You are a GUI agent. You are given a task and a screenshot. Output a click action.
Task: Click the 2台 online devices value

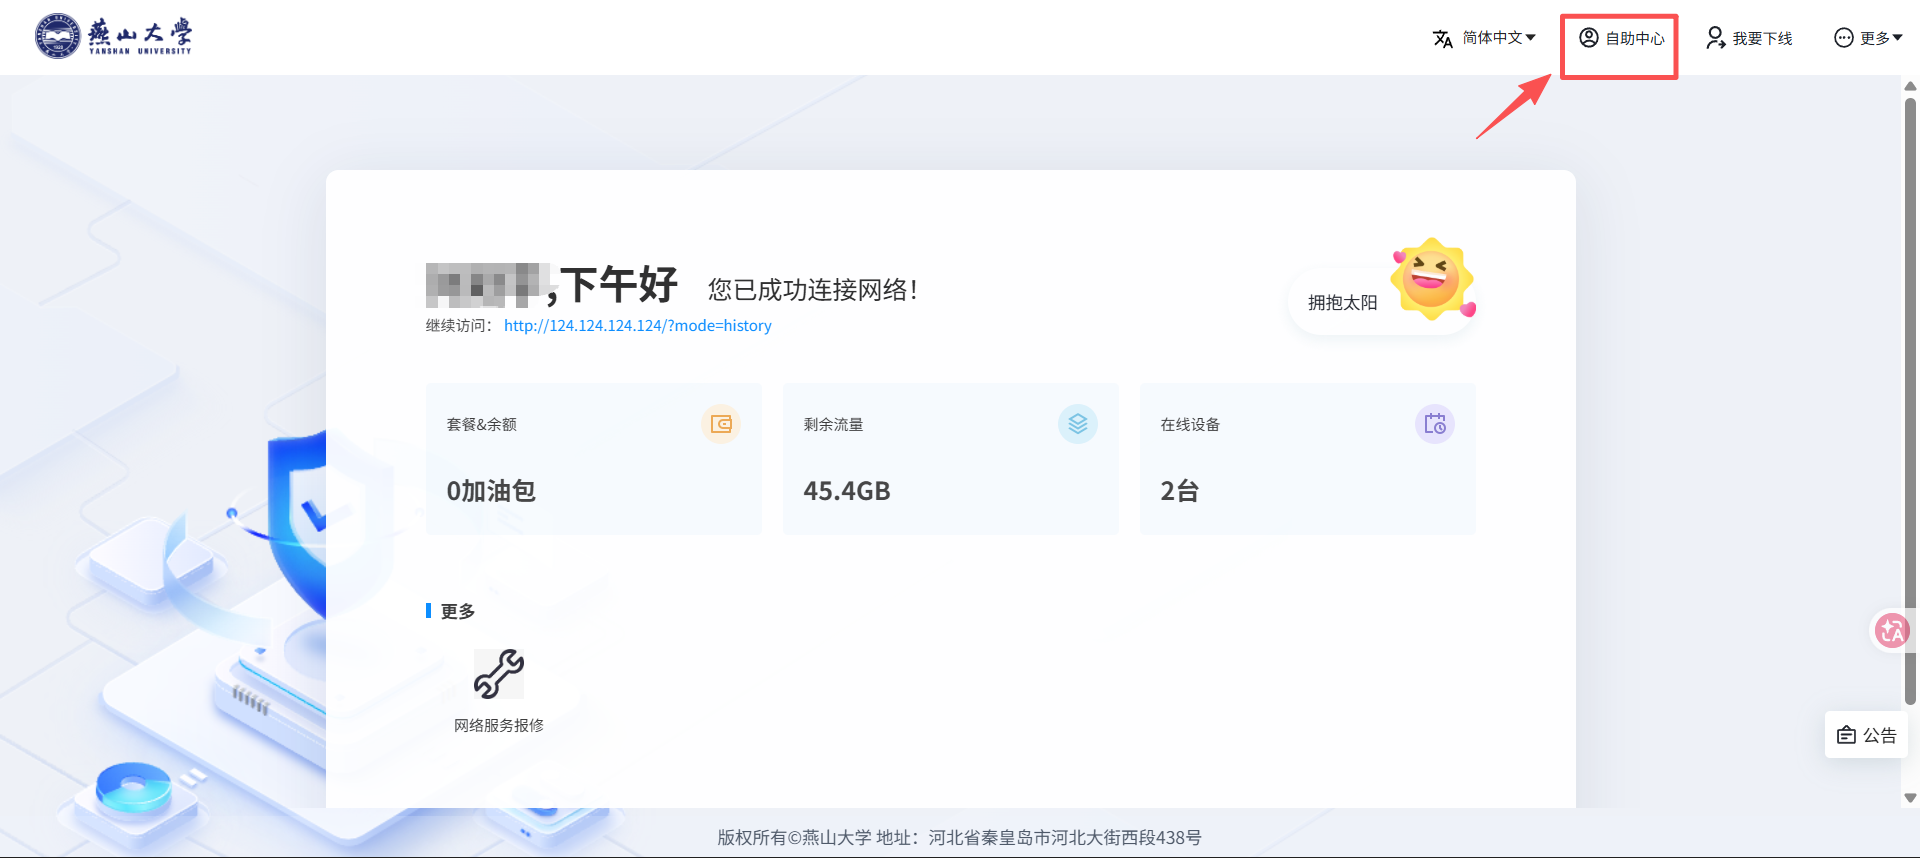(x=1179, y=491)
